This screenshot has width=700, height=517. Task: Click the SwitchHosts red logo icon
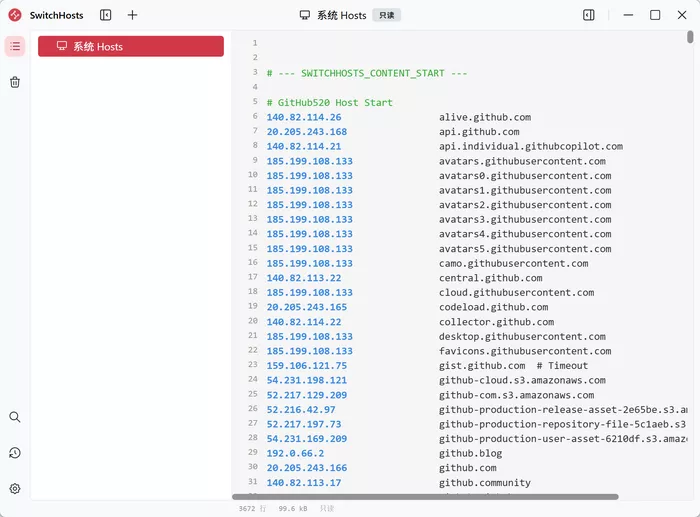[x=15, y=15]
